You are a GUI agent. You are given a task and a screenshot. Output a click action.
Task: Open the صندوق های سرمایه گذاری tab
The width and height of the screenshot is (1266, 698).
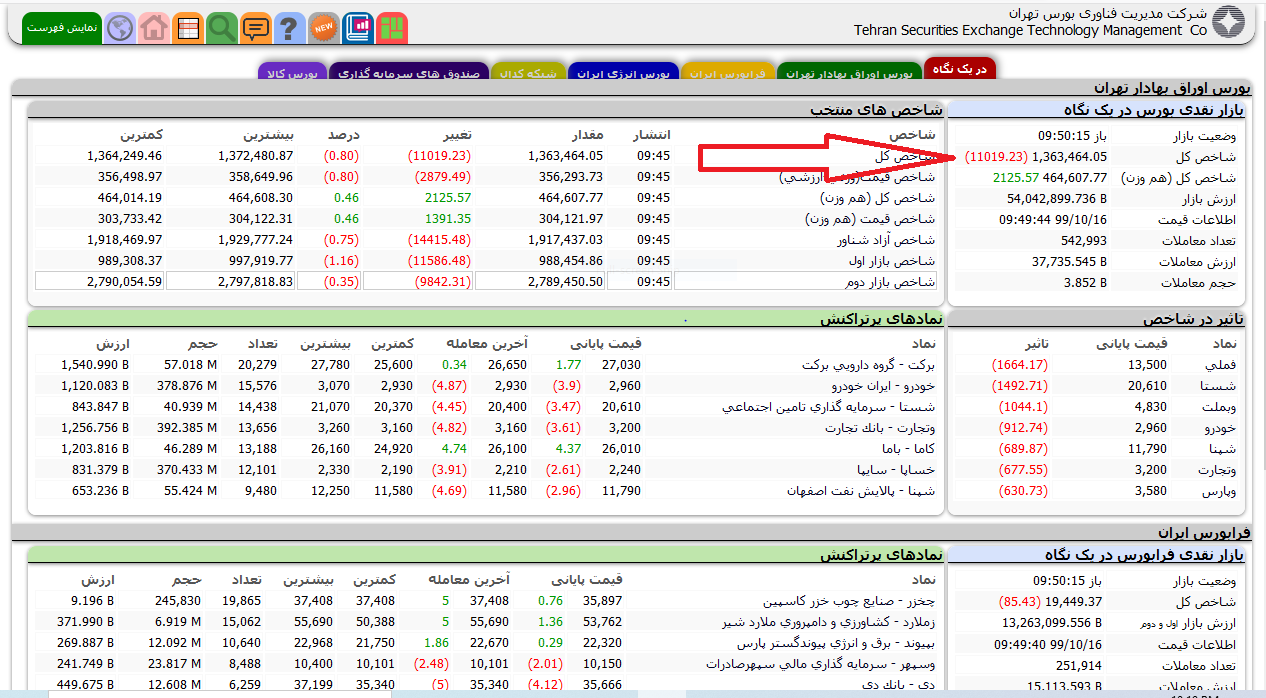tap(408, 73)
